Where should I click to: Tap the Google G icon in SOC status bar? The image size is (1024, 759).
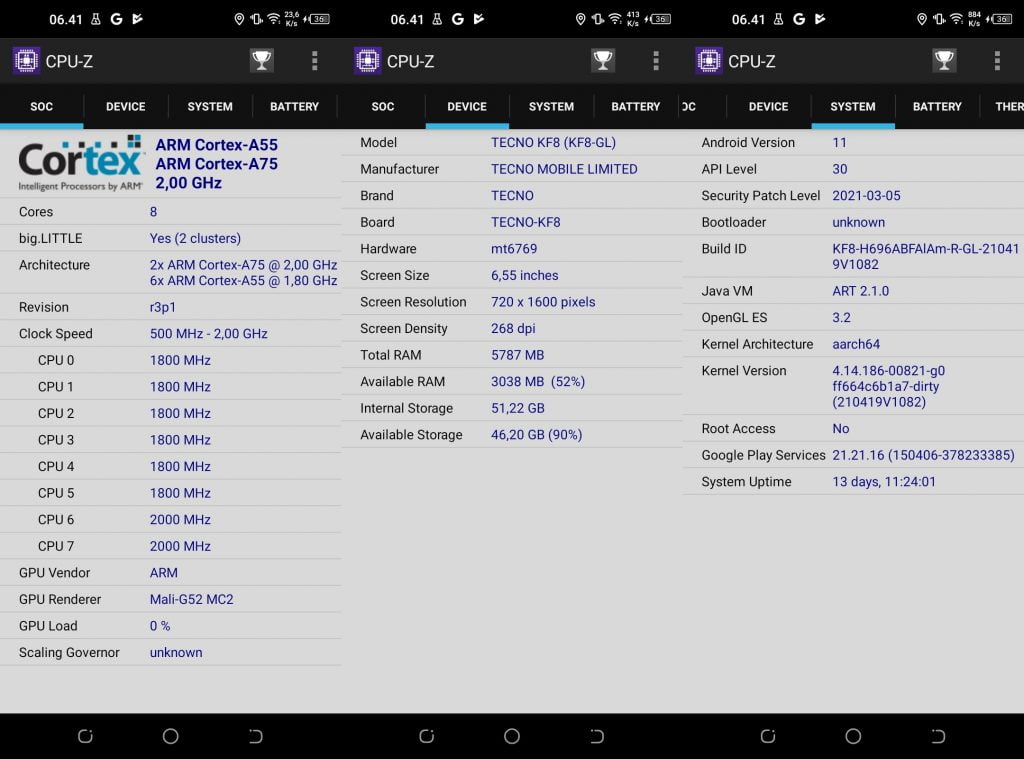point(116,19)
